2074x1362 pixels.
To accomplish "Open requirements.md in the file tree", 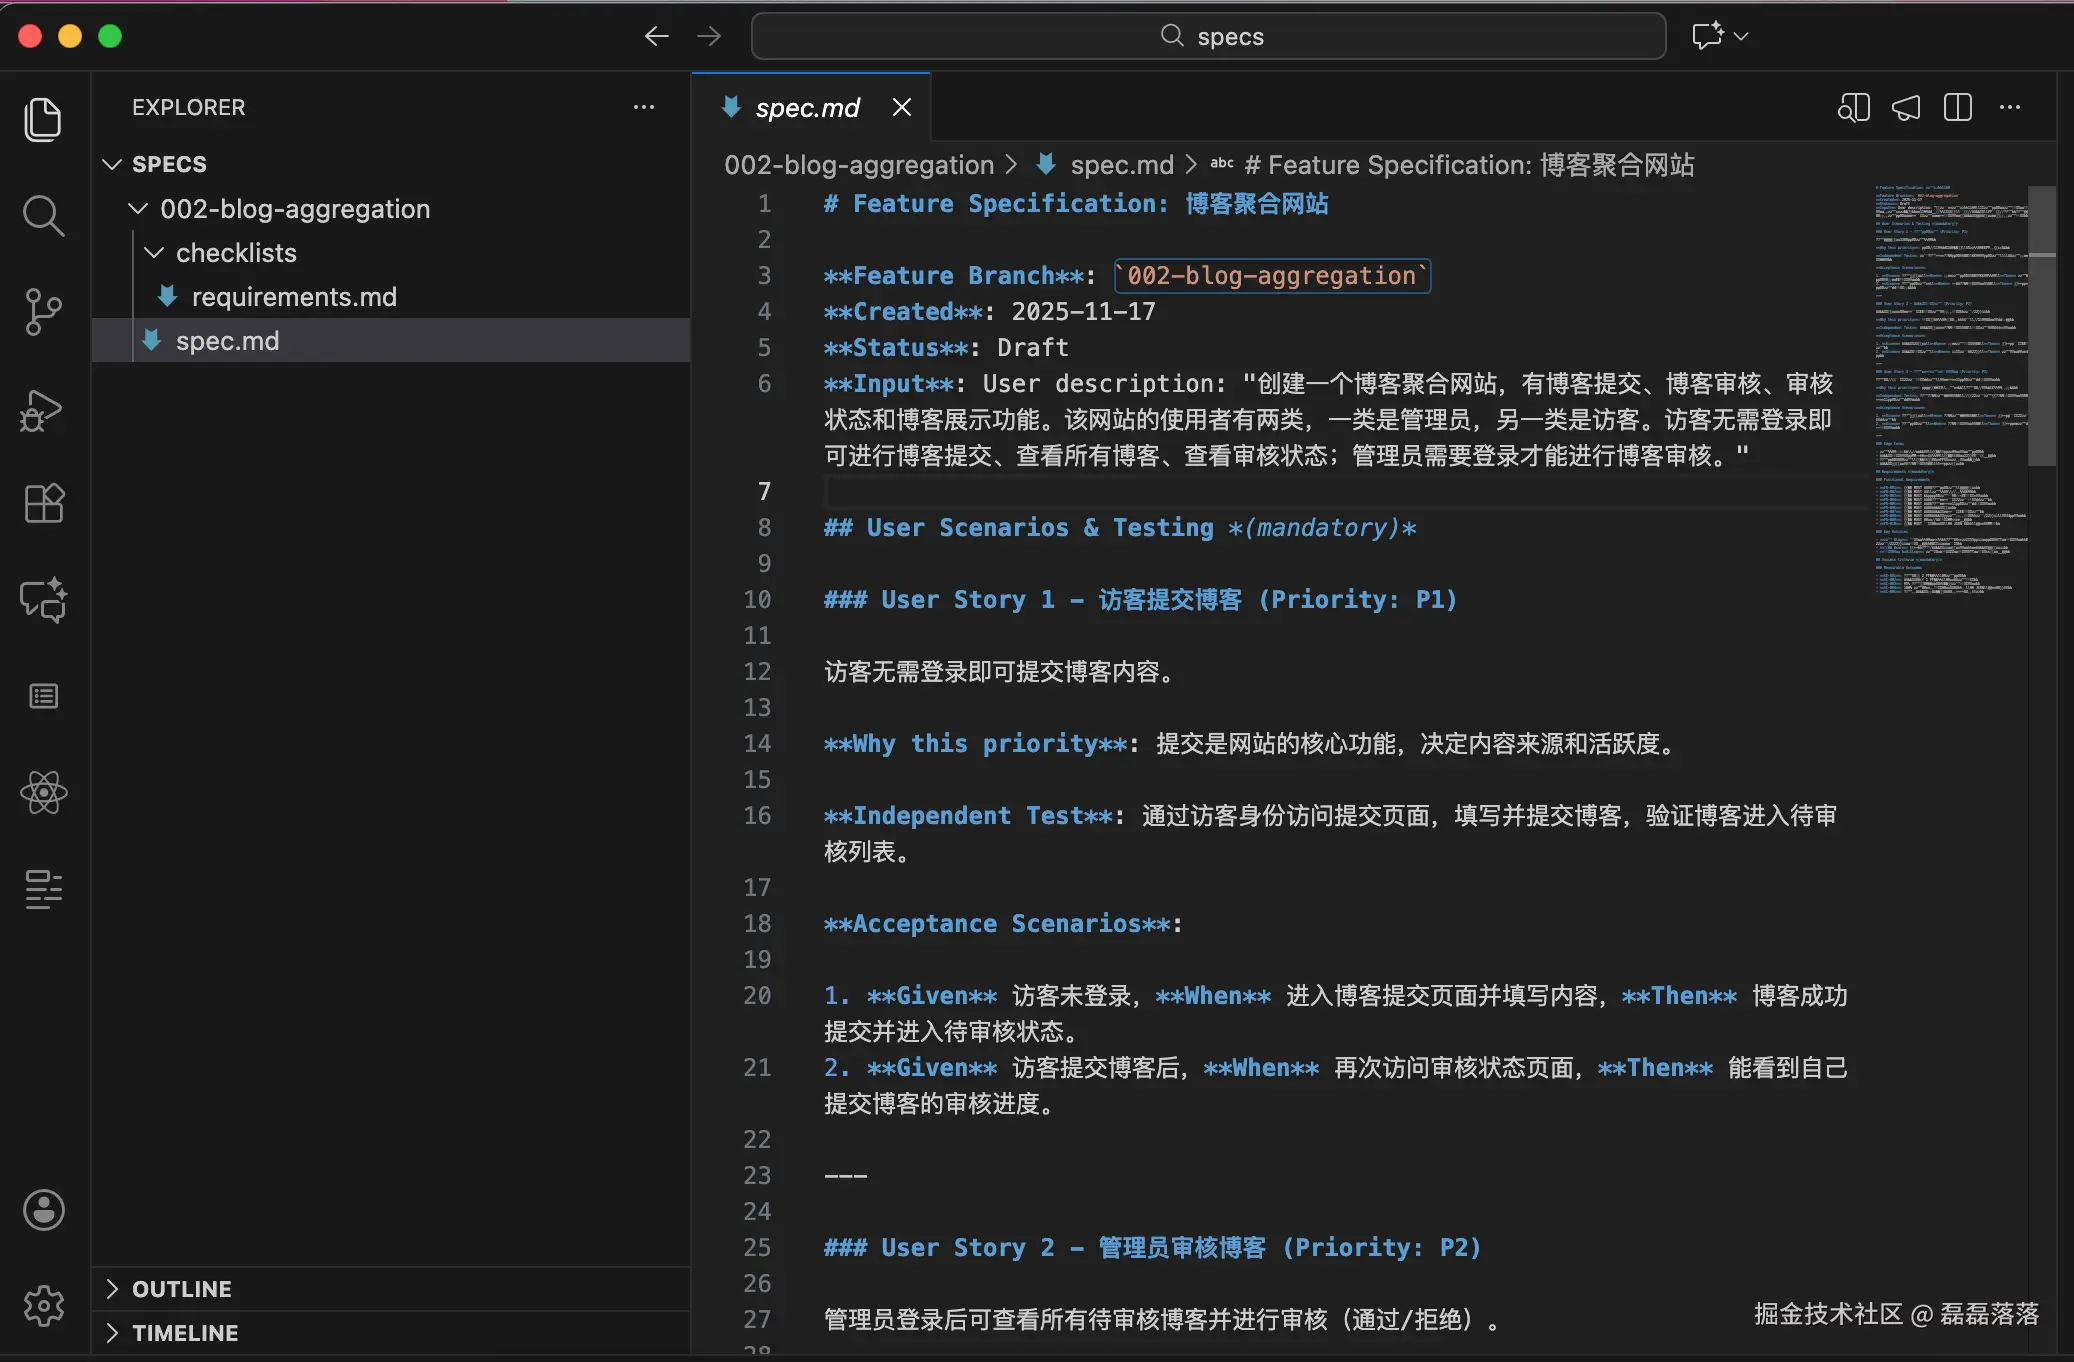I will click(x=293, y=297).
